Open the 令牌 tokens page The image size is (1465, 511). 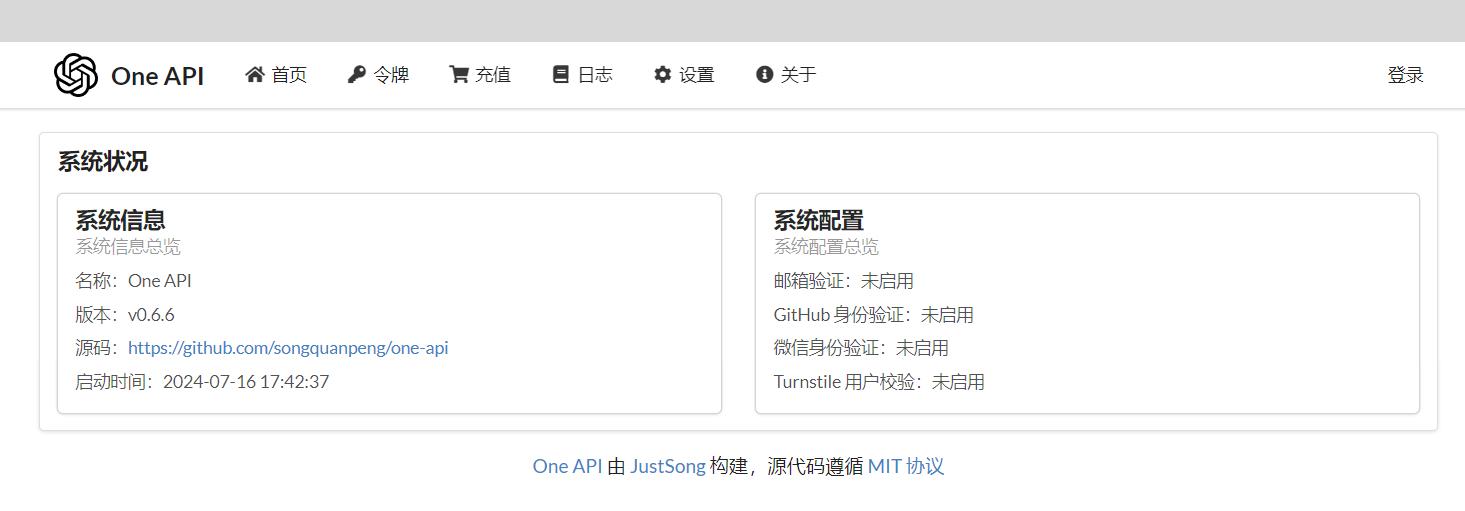[x=378, y=75]
